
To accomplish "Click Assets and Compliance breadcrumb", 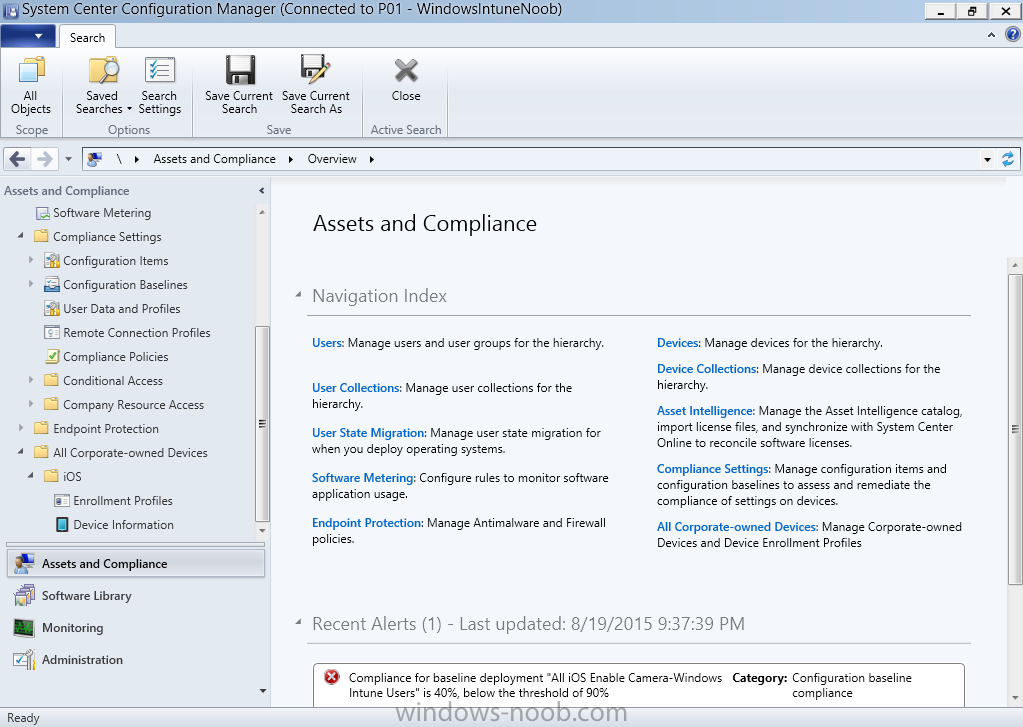I will (x=214, y=159).
